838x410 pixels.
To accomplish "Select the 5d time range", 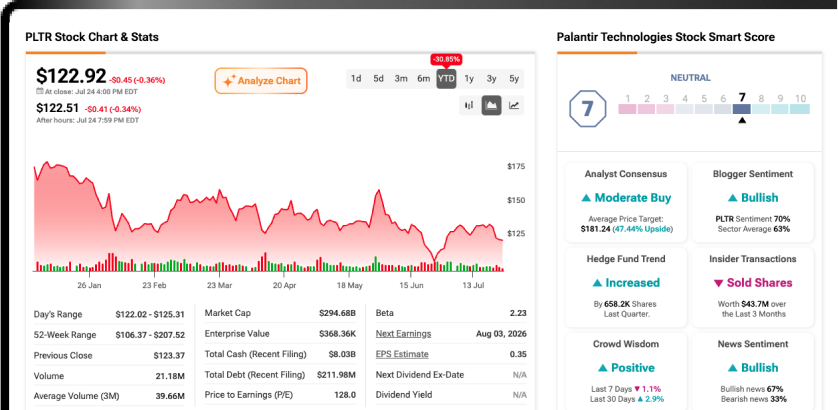I will [378, 79].
